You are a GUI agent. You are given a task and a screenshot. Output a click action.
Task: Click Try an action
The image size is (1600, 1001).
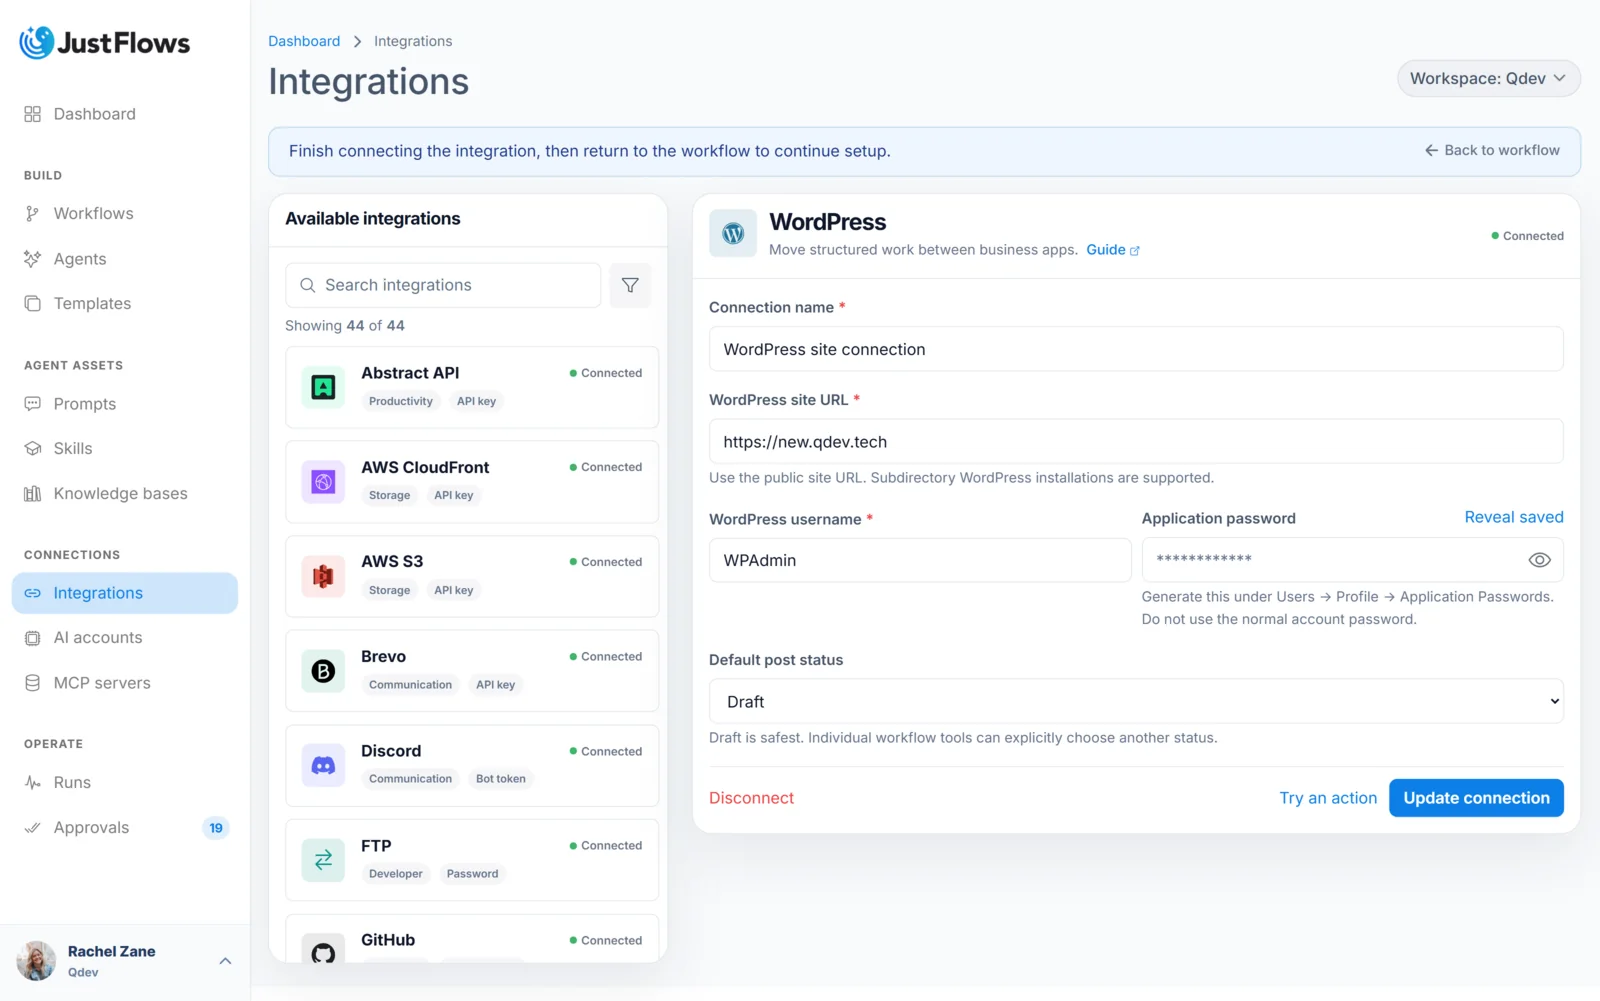point(1328,798)
